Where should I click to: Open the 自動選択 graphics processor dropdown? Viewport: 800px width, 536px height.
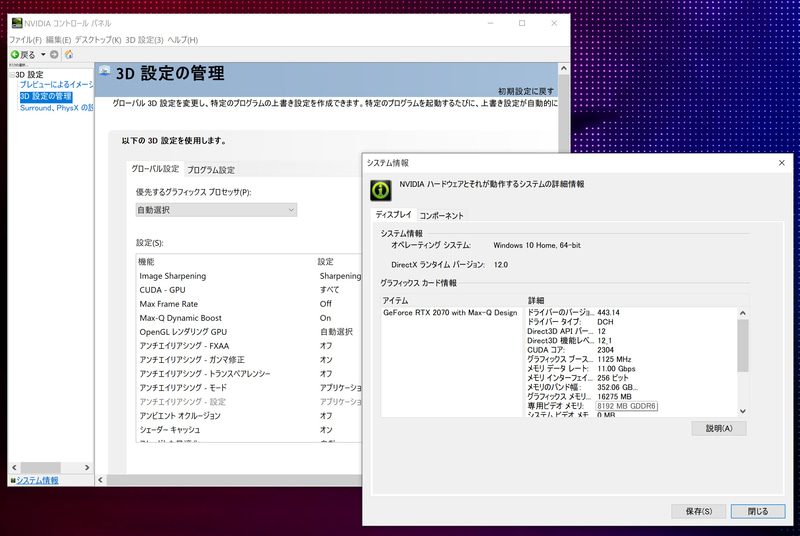coord(216,210)
